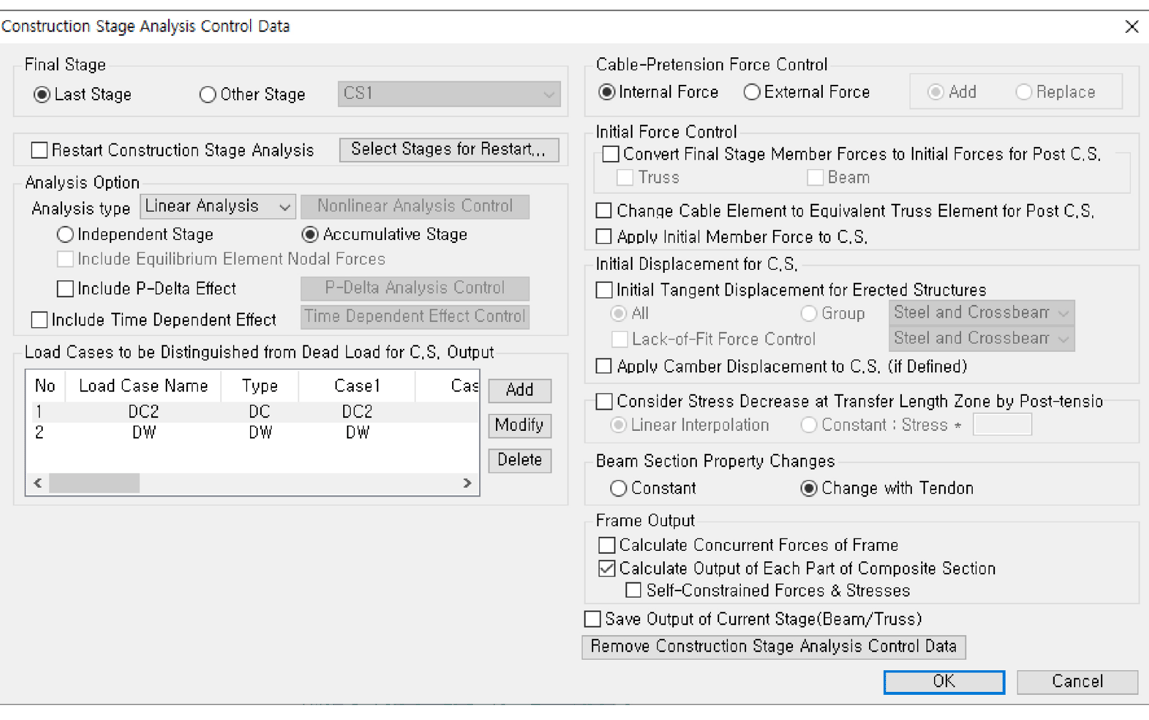
Task: Enable Apply Initial Member Force to C.S.
Action: tap(604, 237)
